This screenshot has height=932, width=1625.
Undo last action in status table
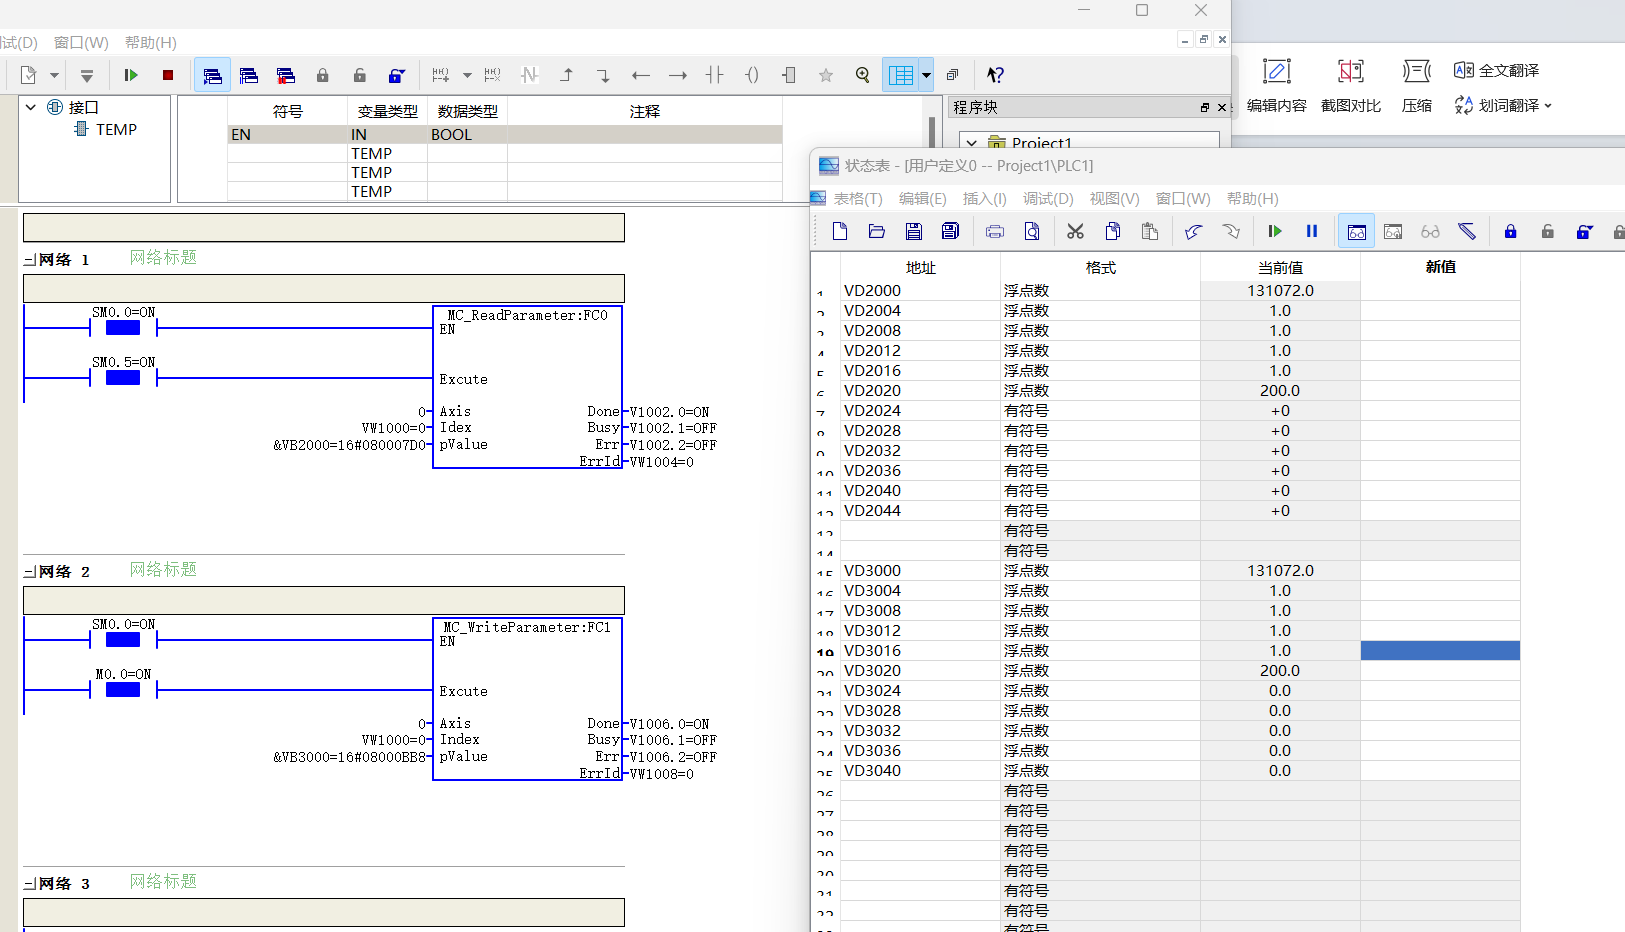click(x=1194, y=231)
